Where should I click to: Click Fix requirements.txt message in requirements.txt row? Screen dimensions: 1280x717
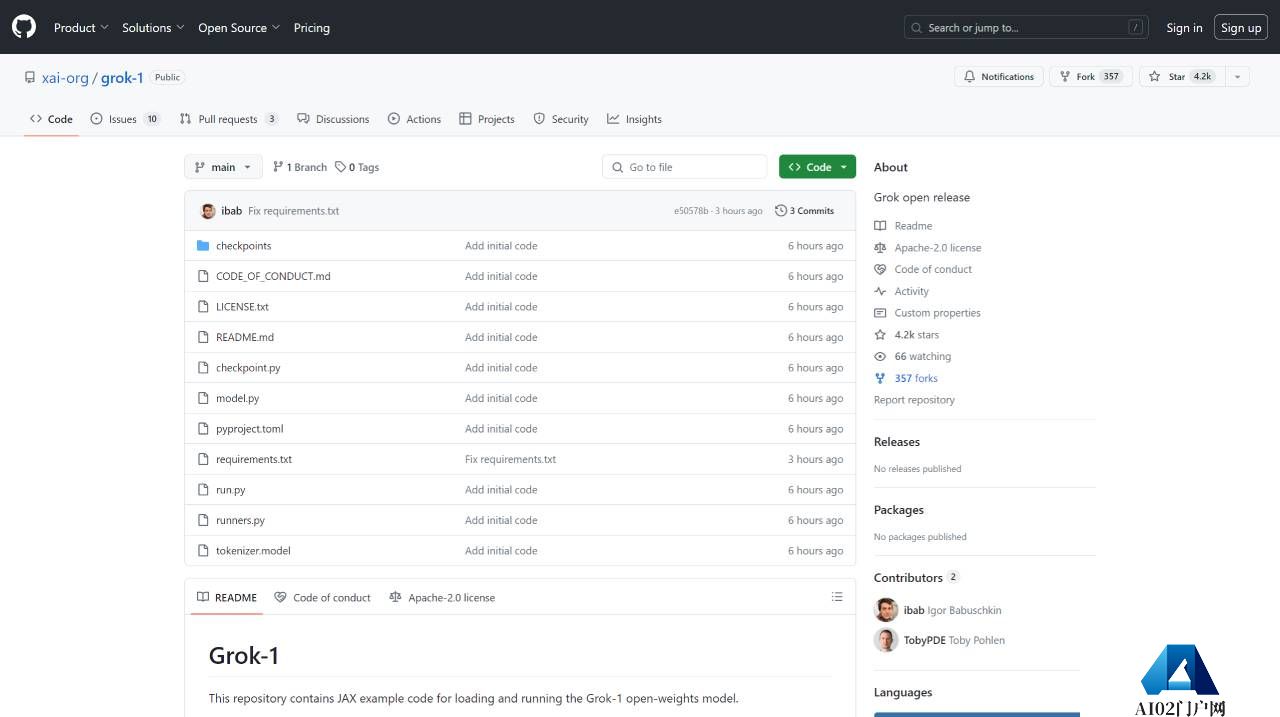click(510, 459)
